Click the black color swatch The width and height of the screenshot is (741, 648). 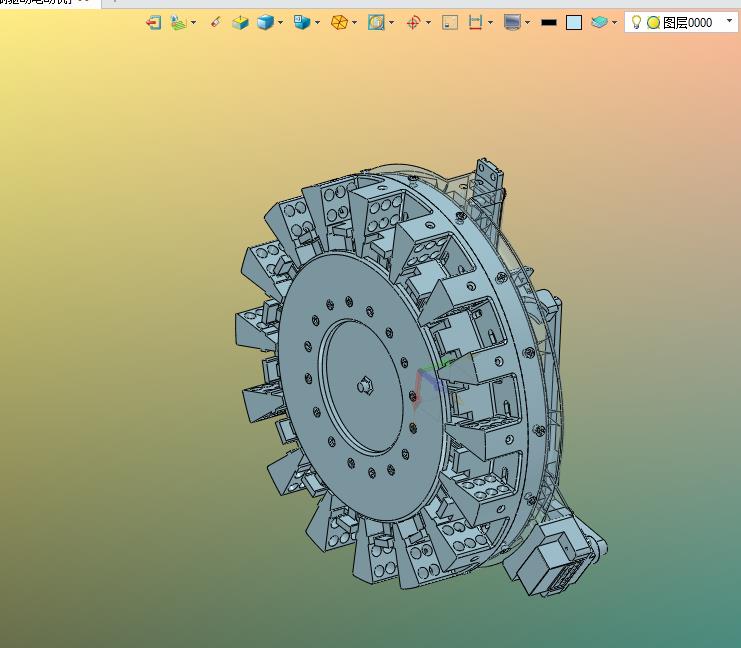(x=549, y=22)
